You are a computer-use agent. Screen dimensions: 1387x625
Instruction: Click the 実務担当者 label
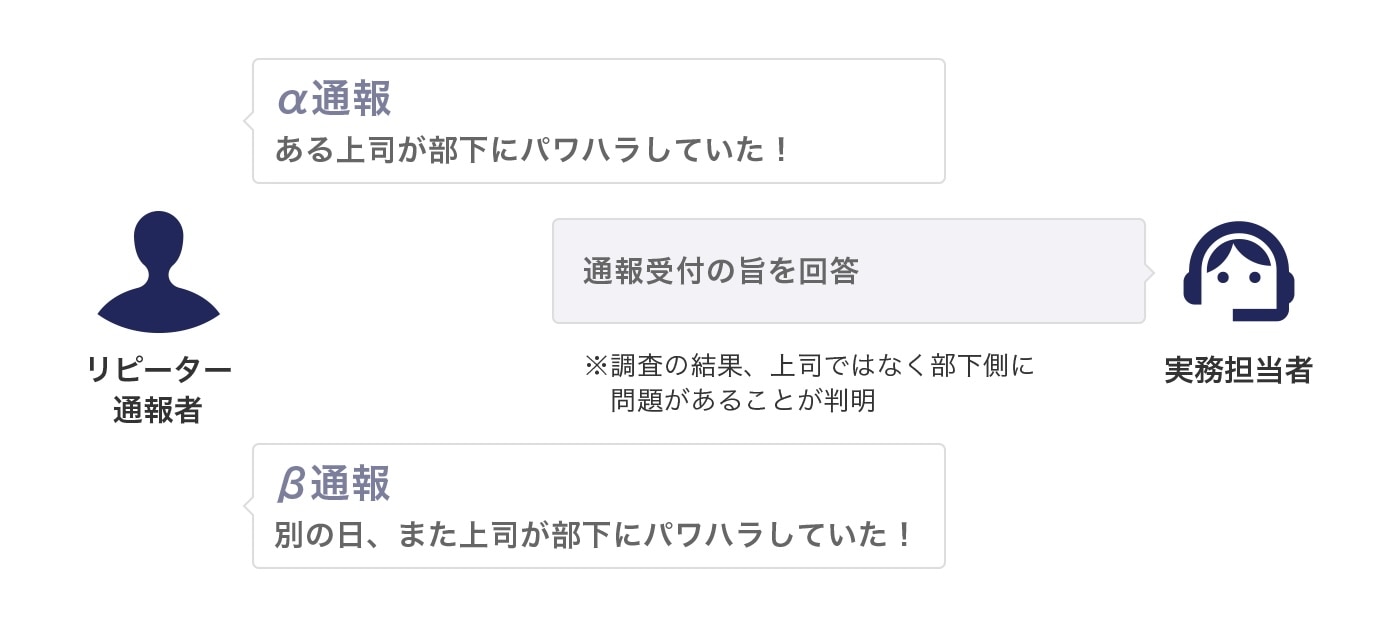click(1238, 371)
